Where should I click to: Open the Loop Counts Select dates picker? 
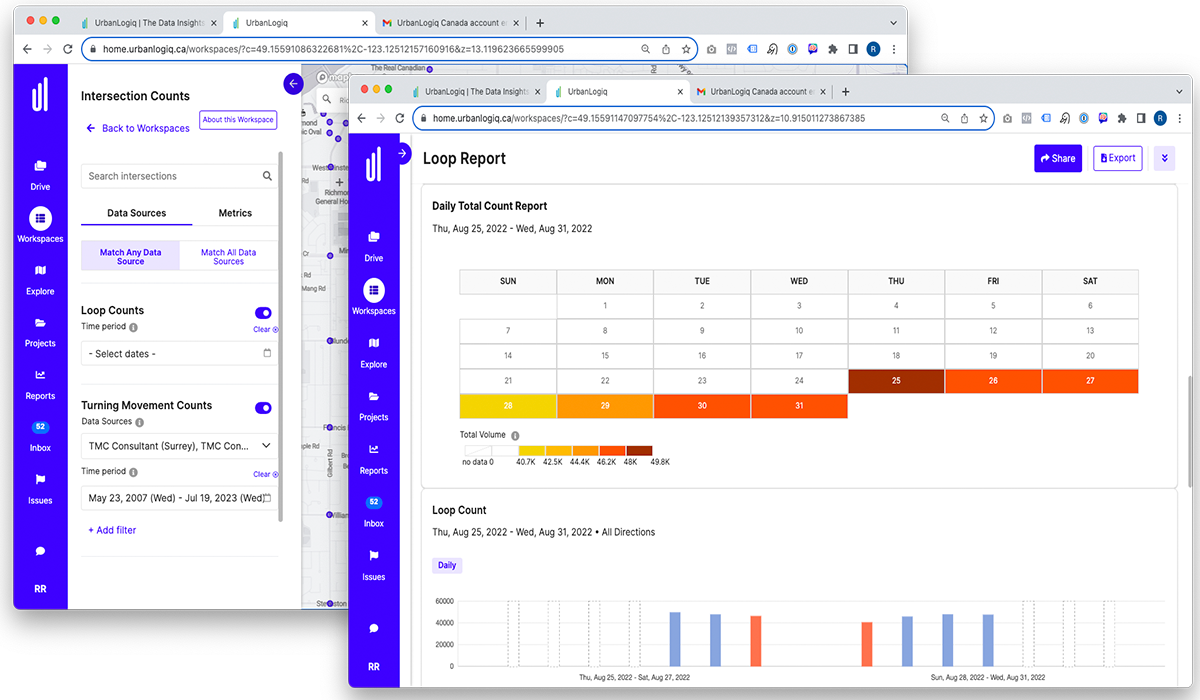tap(179, 354)
